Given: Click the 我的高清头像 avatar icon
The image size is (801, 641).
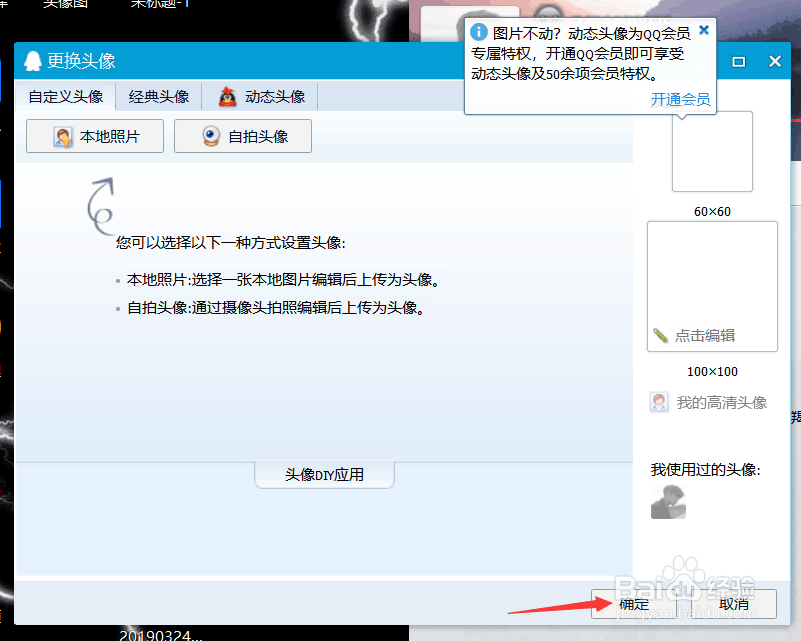Looking at the screenshot, I should click(659, 401).
